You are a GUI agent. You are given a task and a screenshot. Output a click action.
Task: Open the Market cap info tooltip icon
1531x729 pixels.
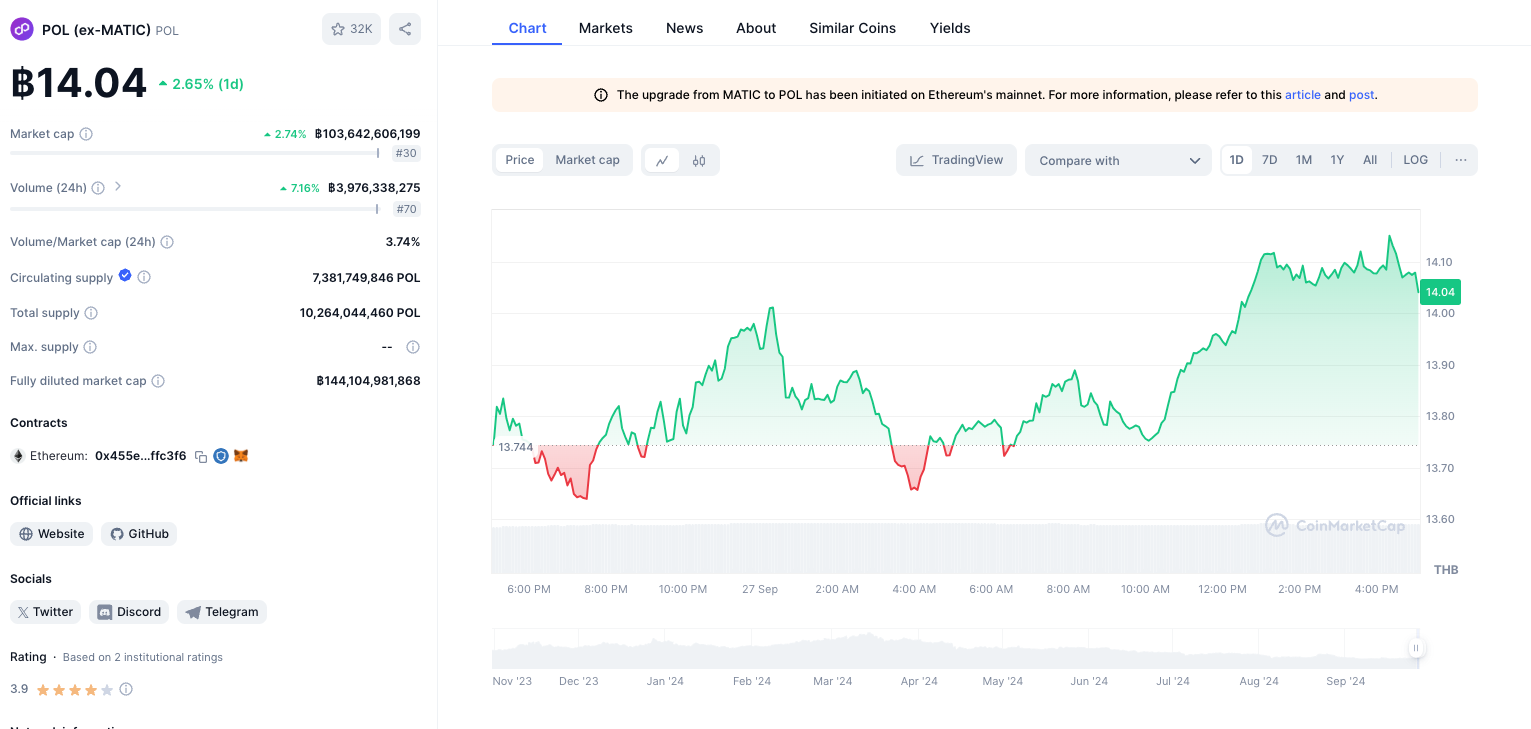point(86,134)
